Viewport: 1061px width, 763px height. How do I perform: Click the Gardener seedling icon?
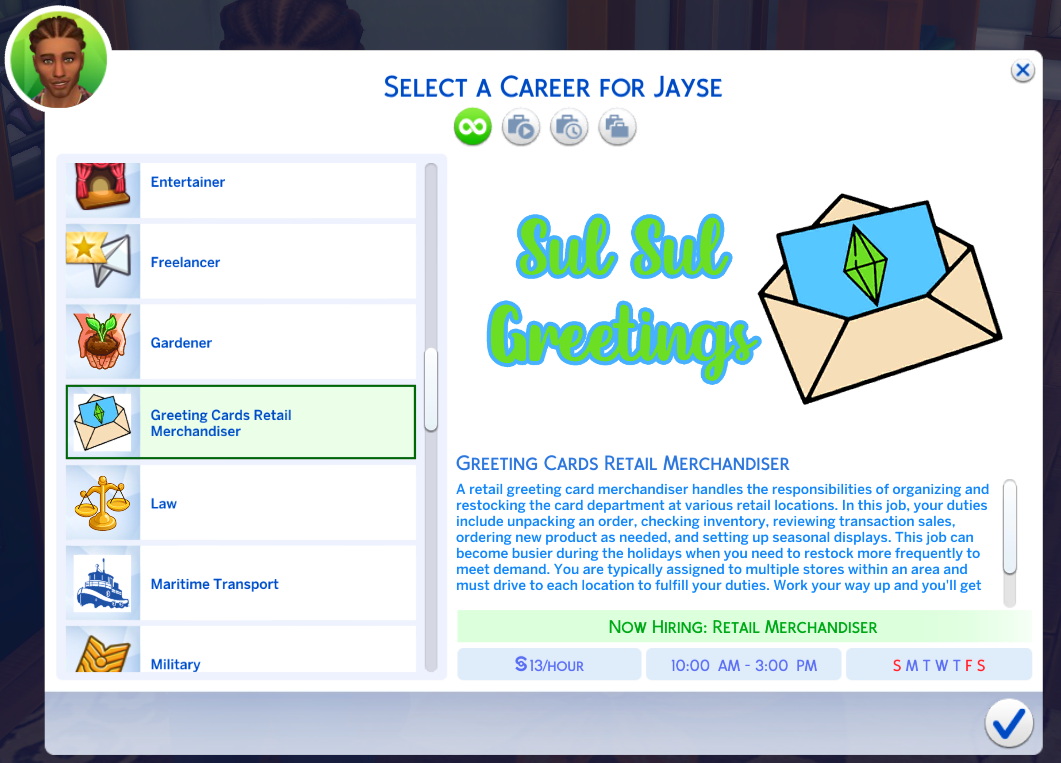102,343
